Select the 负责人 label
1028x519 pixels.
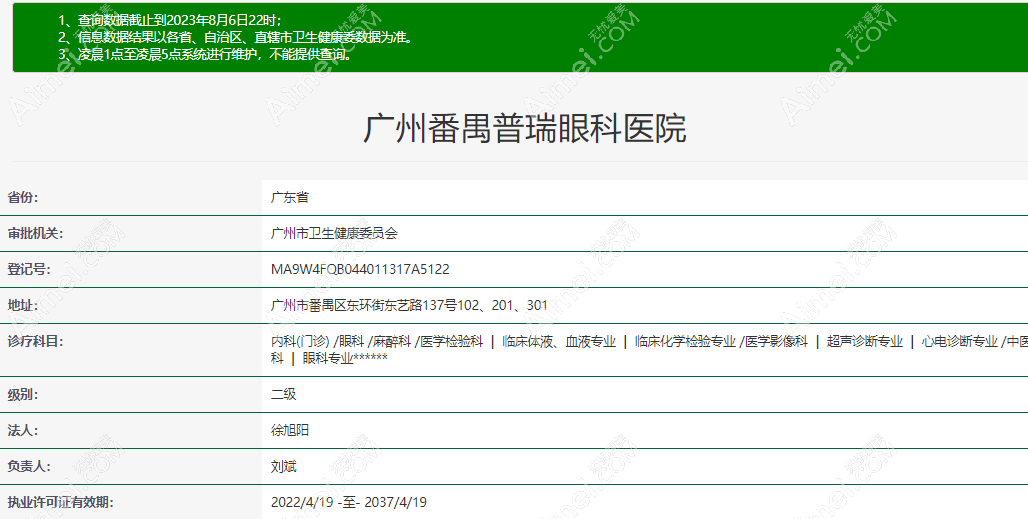(29, 467)
